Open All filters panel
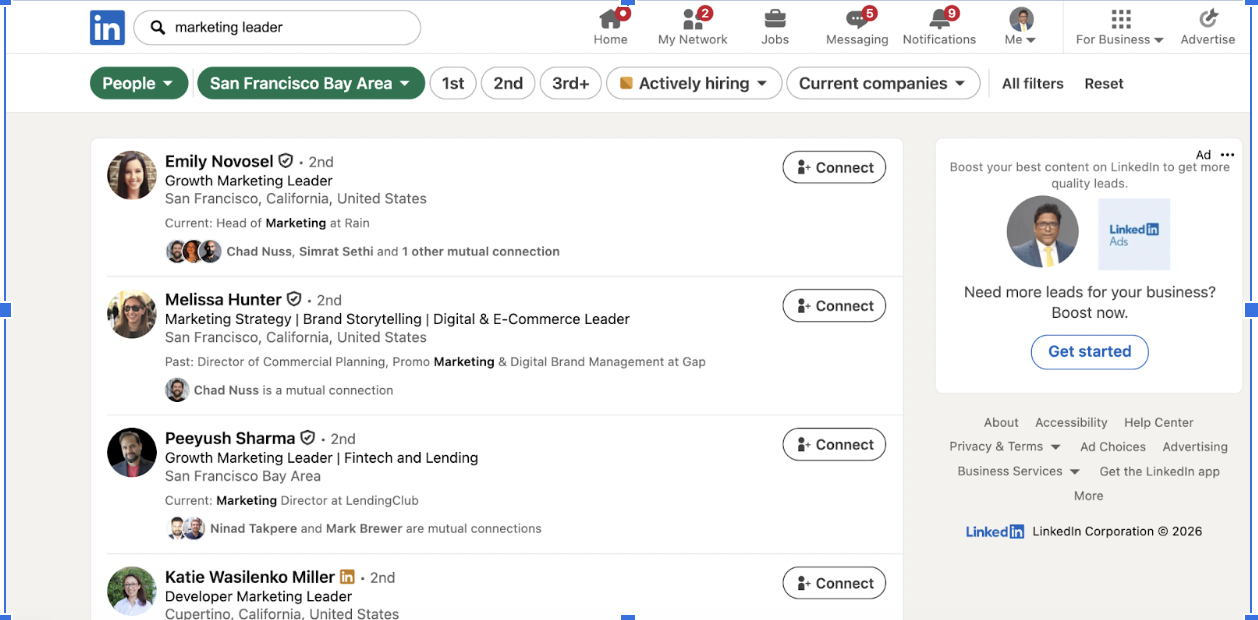 tap(1033, 84)
